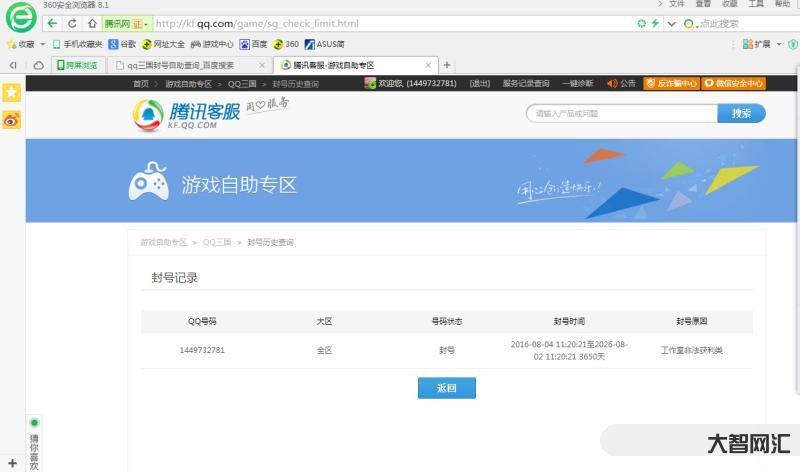Reload the page with the refresh icon
The width and height of the screenshot is (800, 472).
[x=72, y=23]
